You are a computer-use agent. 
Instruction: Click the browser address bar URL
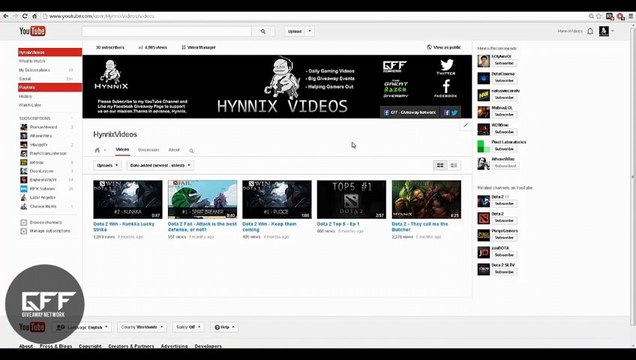point(101,16)
